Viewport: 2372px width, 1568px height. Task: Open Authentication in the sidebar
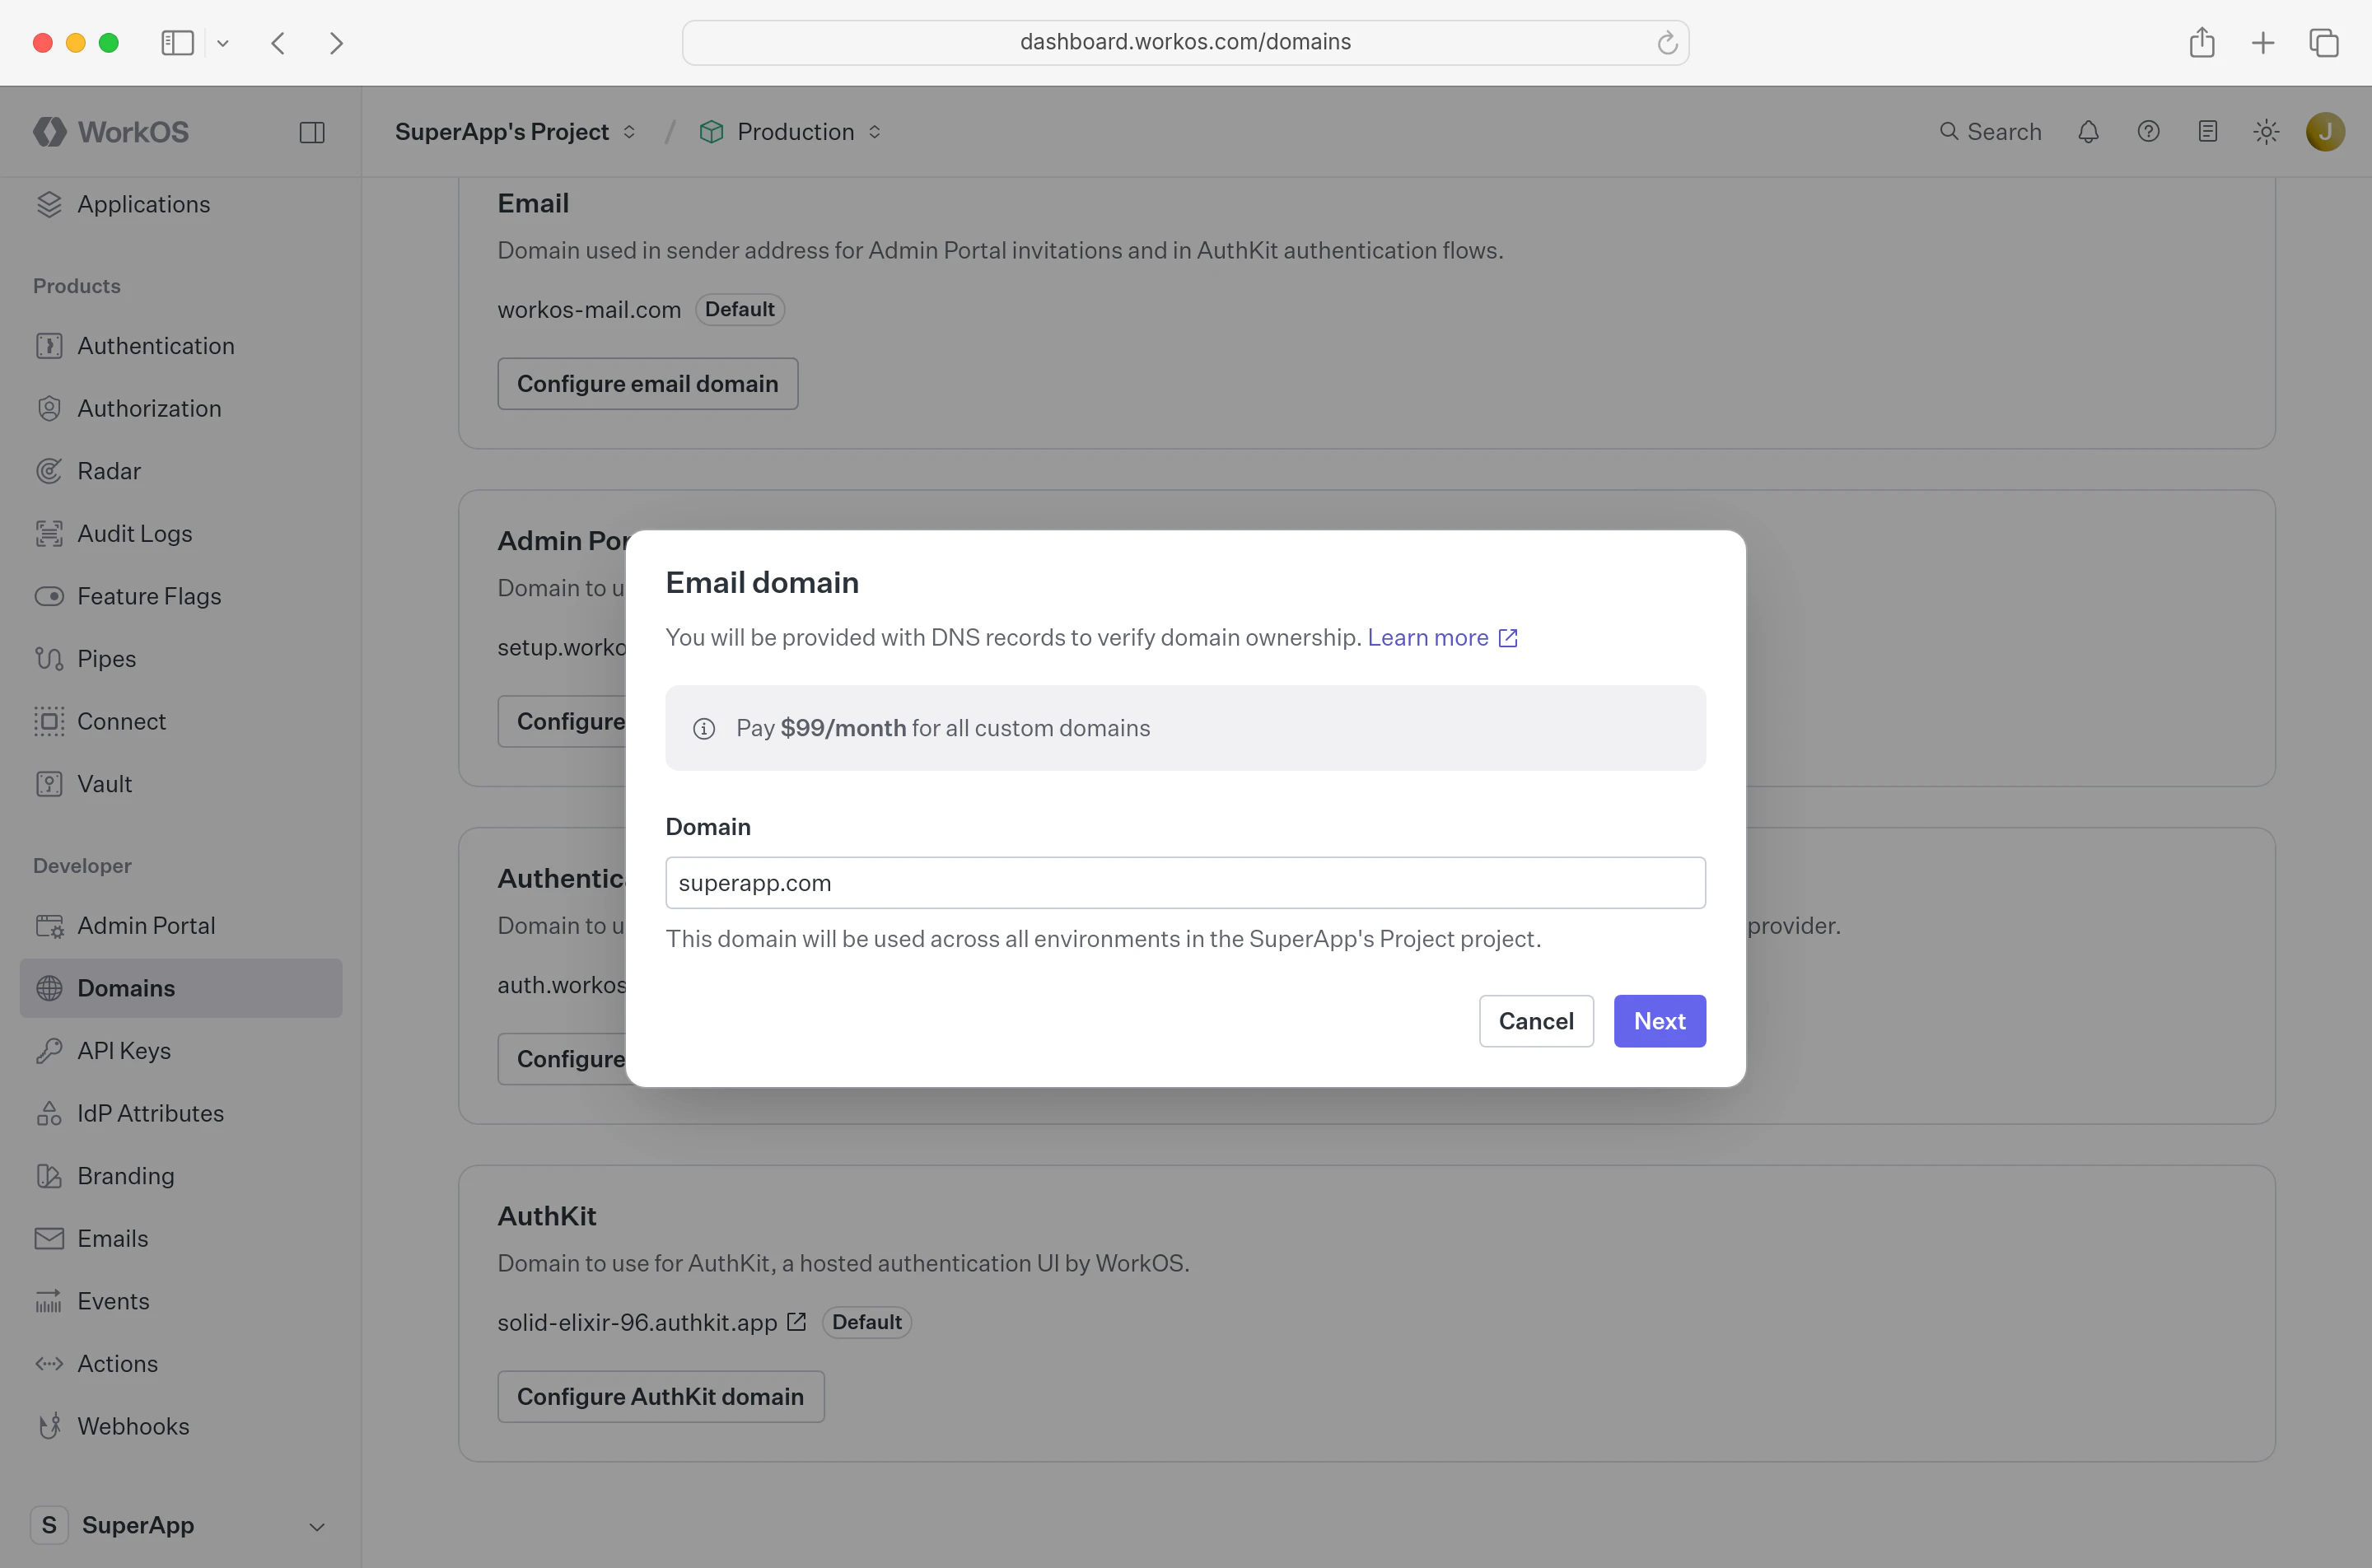coord(180,346)
